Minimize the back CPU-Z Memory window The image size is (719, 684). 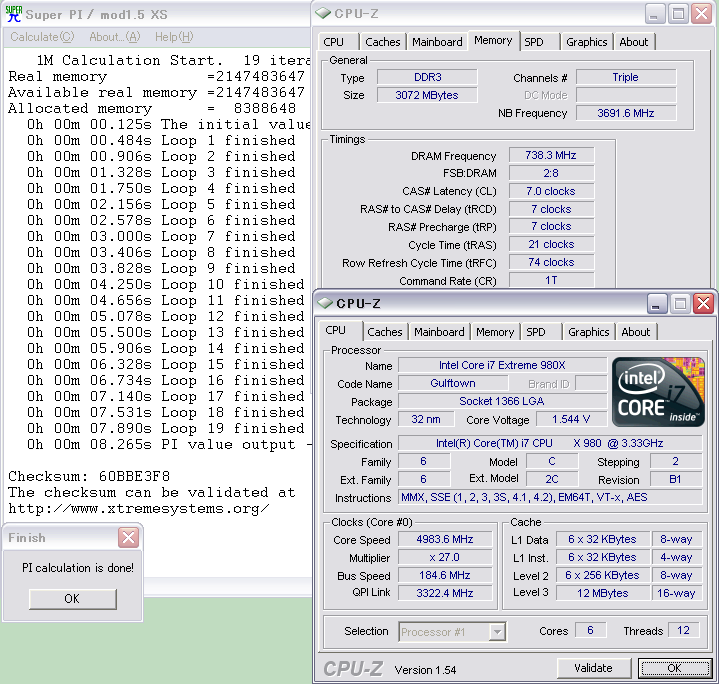(654, 14)
